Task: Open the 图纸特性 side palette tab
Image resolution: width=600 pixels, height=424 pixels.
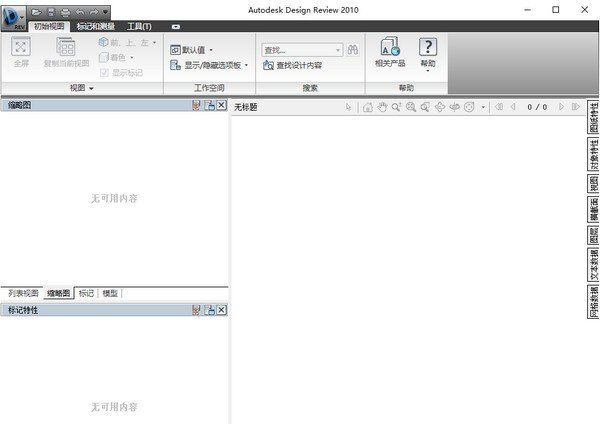Action: 593,117
